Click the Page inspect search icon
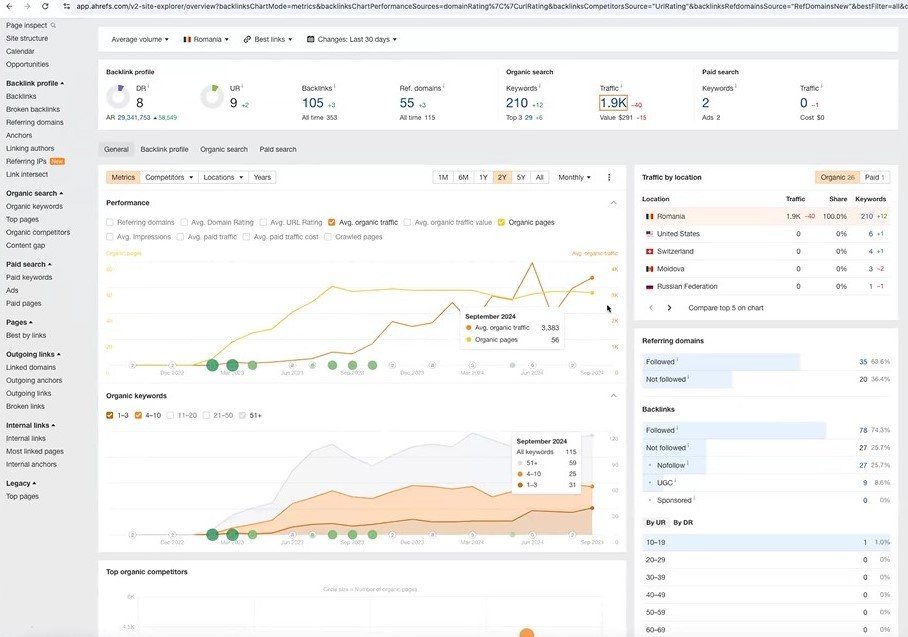This screenshot has height=637, width=908. point(54,25)
